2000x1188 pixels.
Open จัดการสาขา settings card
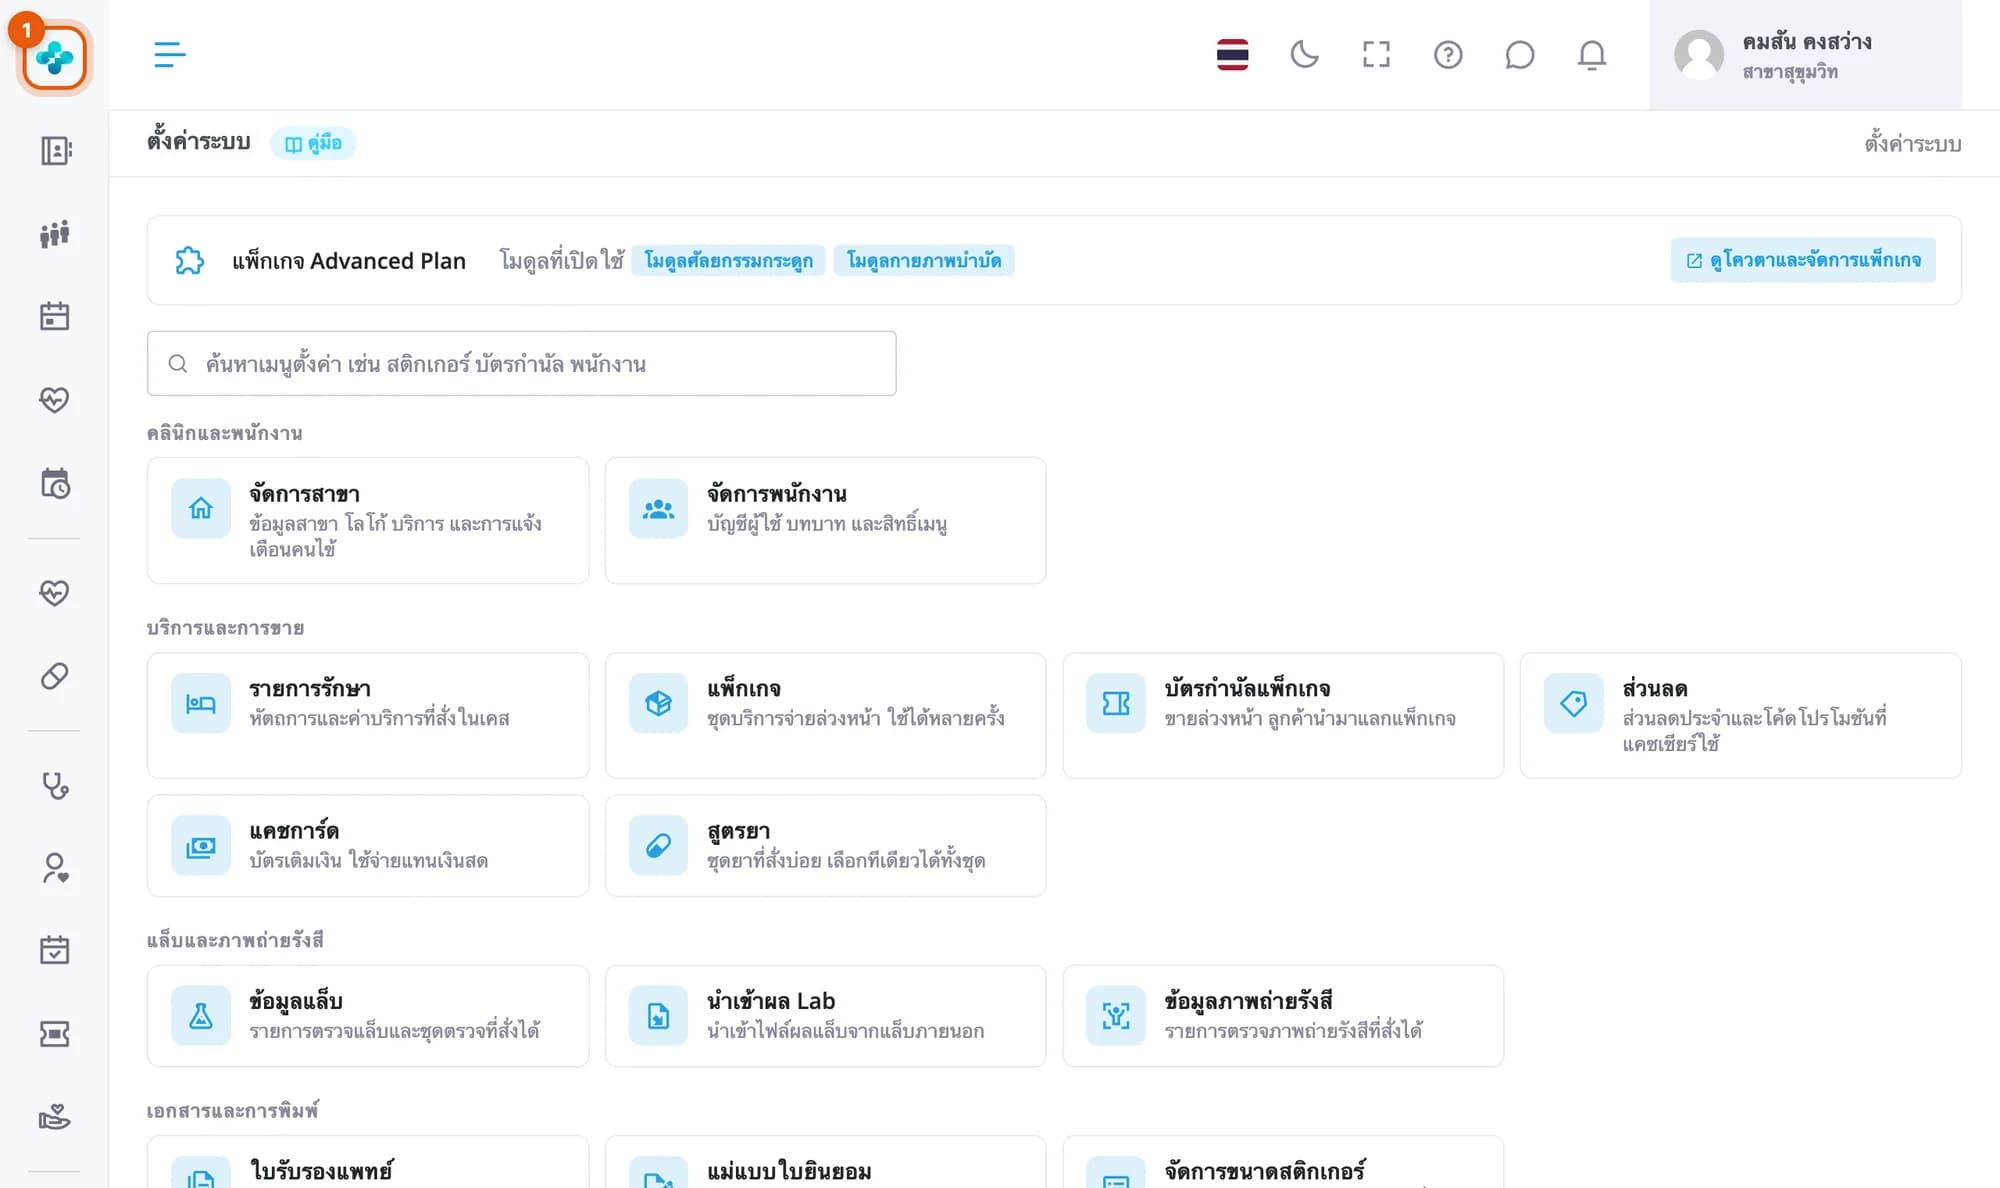pyautogui.click(x=368, y=520)
